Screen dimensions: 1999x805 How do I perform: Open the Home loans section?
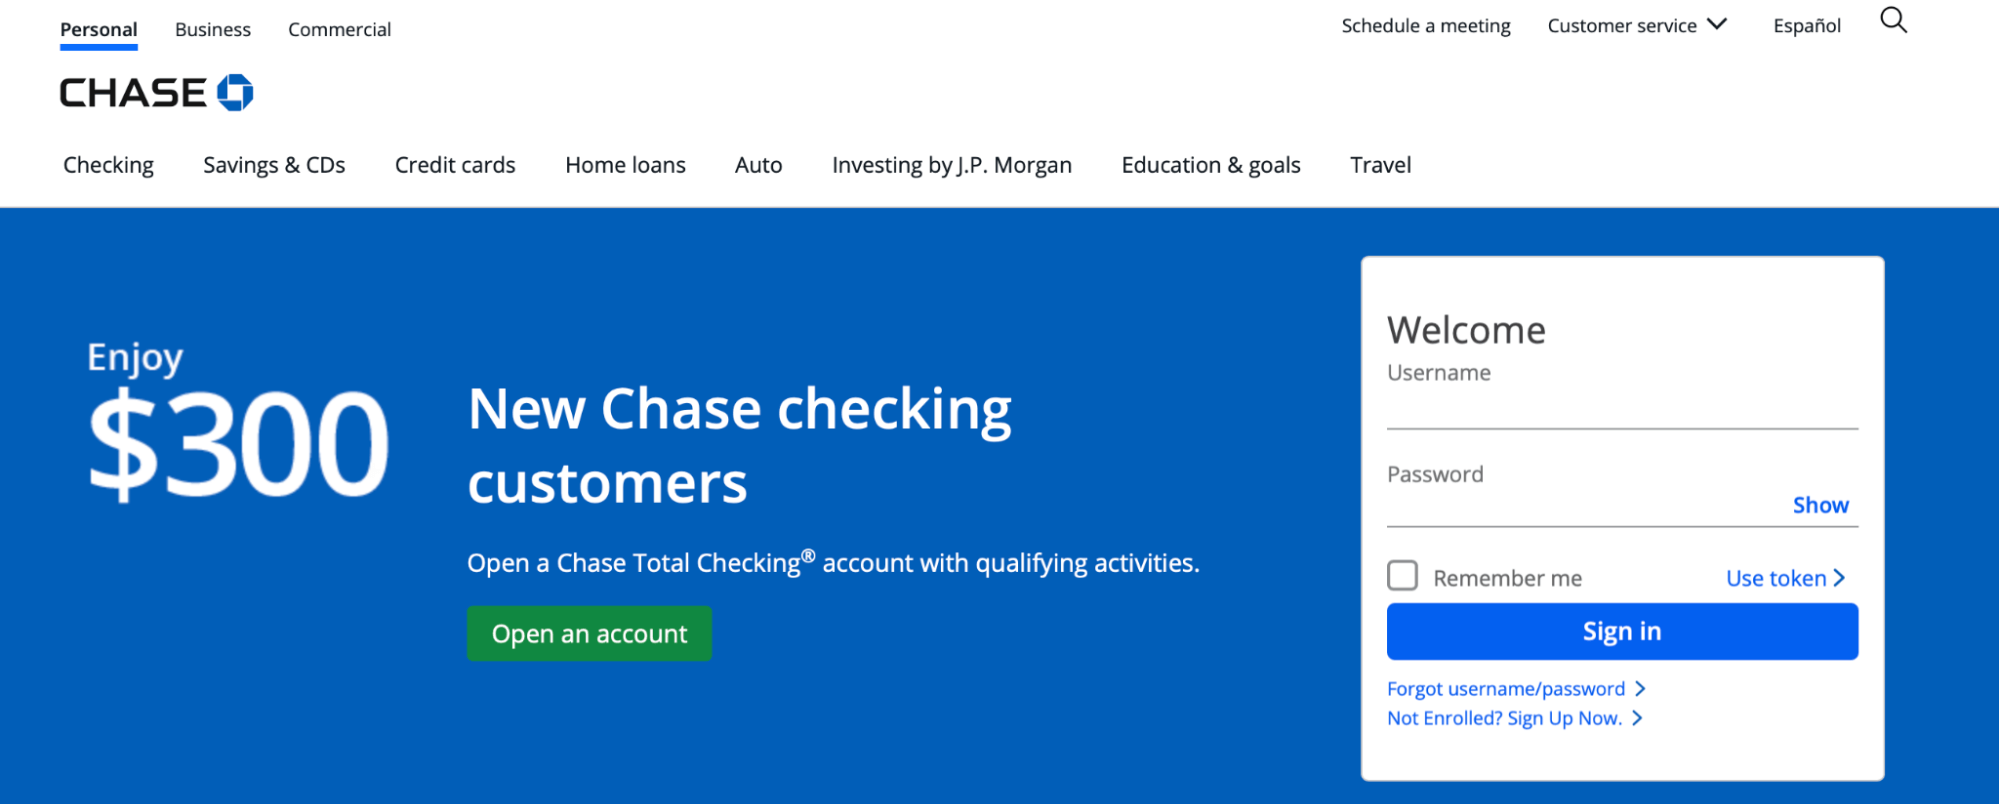click(625, 164)
